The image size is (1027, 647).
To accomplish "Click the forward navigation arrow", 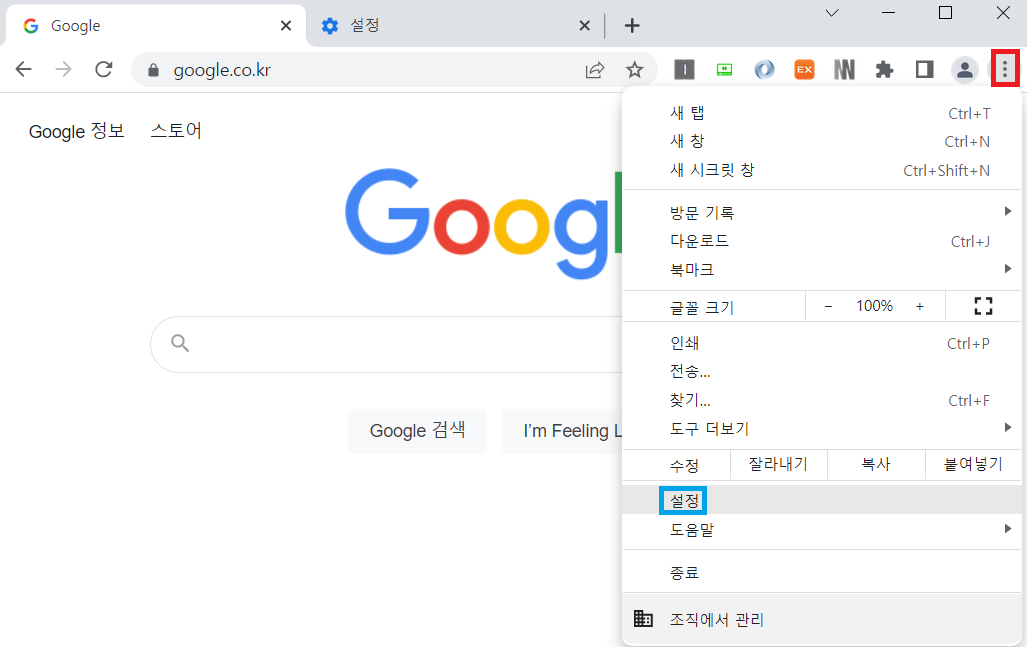I will (64, 69).
